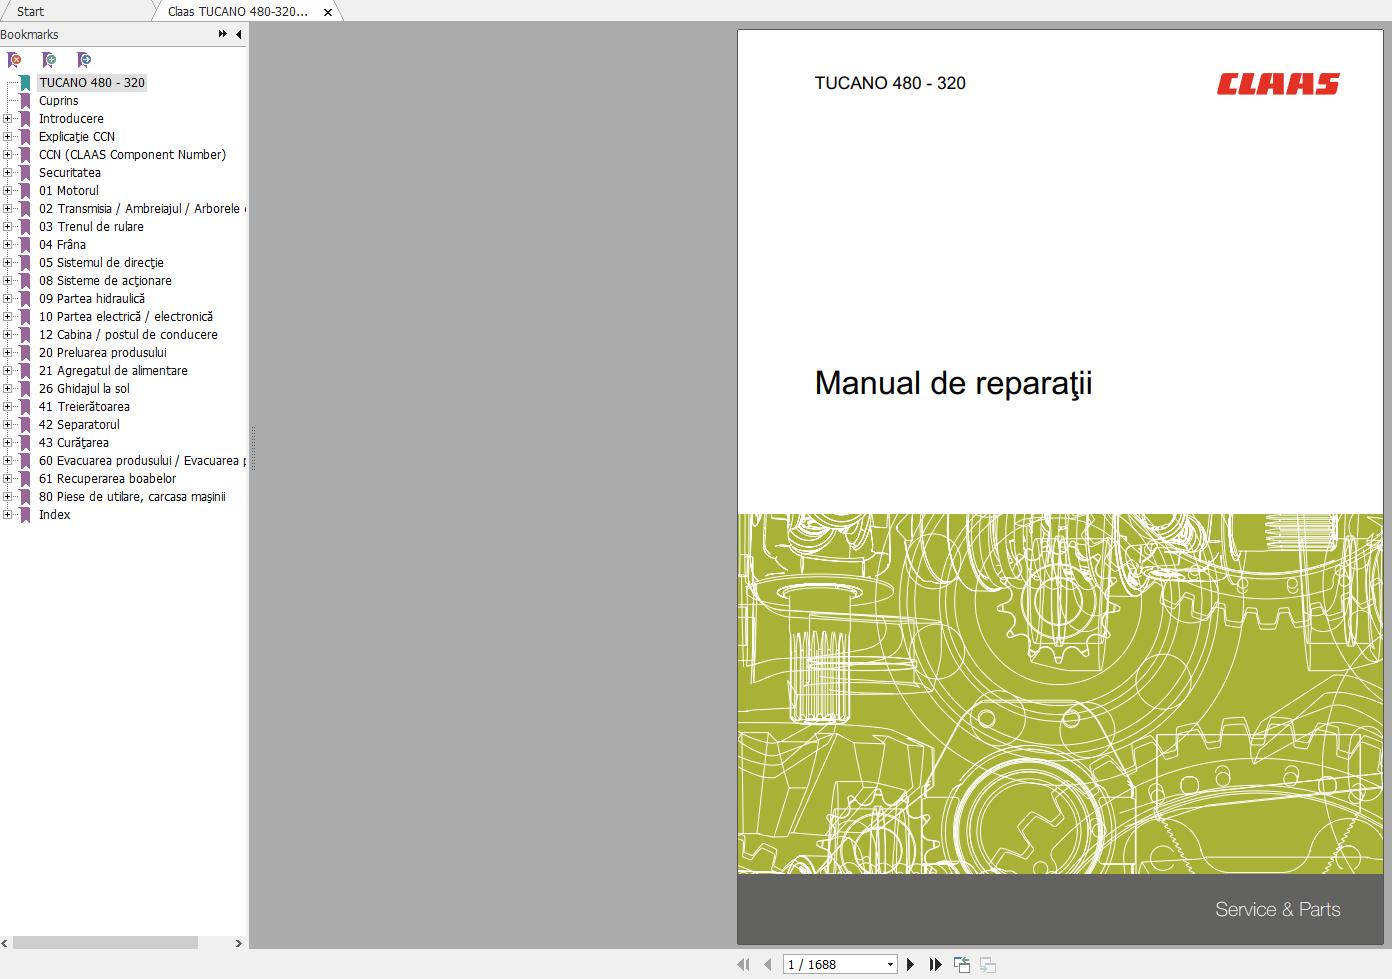Click the previous view icon
The image size is (1392, 979).
(x=962, y=964)
